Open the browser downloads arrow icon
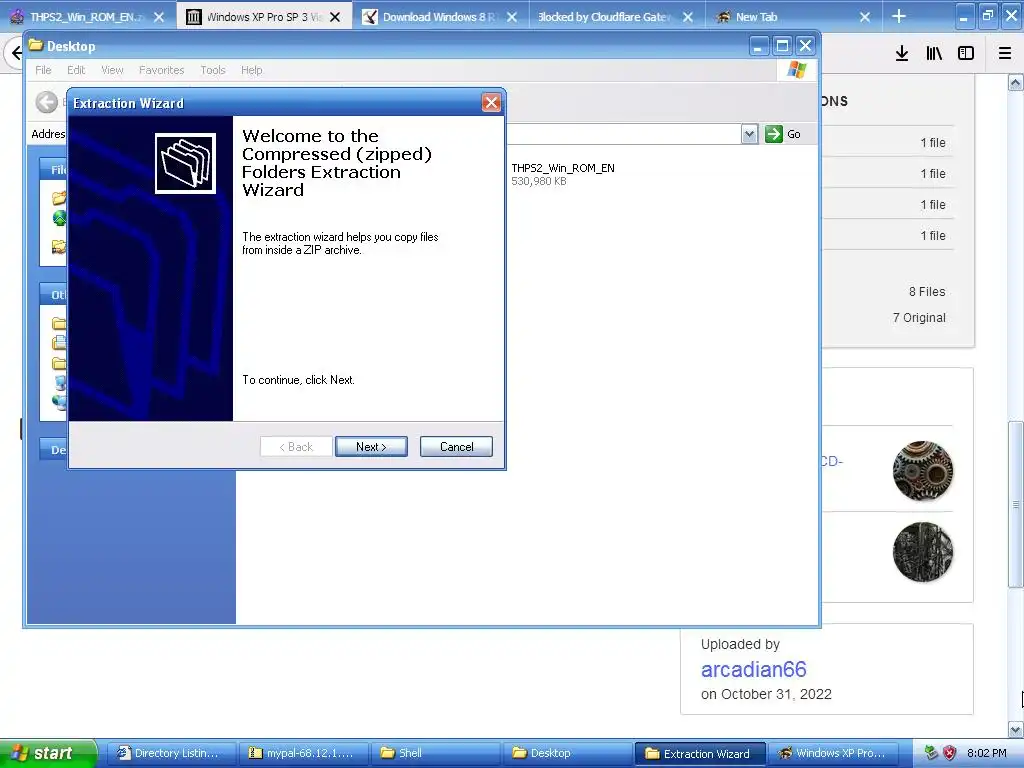This screenshot has height=768, width=1024. (x=902, y=53)
